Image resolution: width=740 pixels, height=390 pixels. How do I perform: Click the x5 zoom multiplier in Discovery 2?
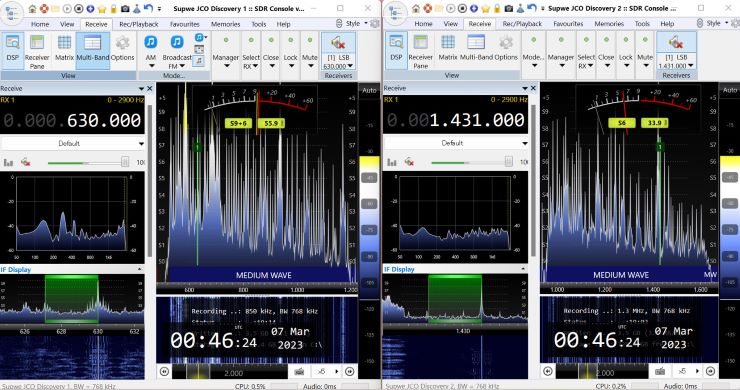pyautogui.click(x=682, y=371)
